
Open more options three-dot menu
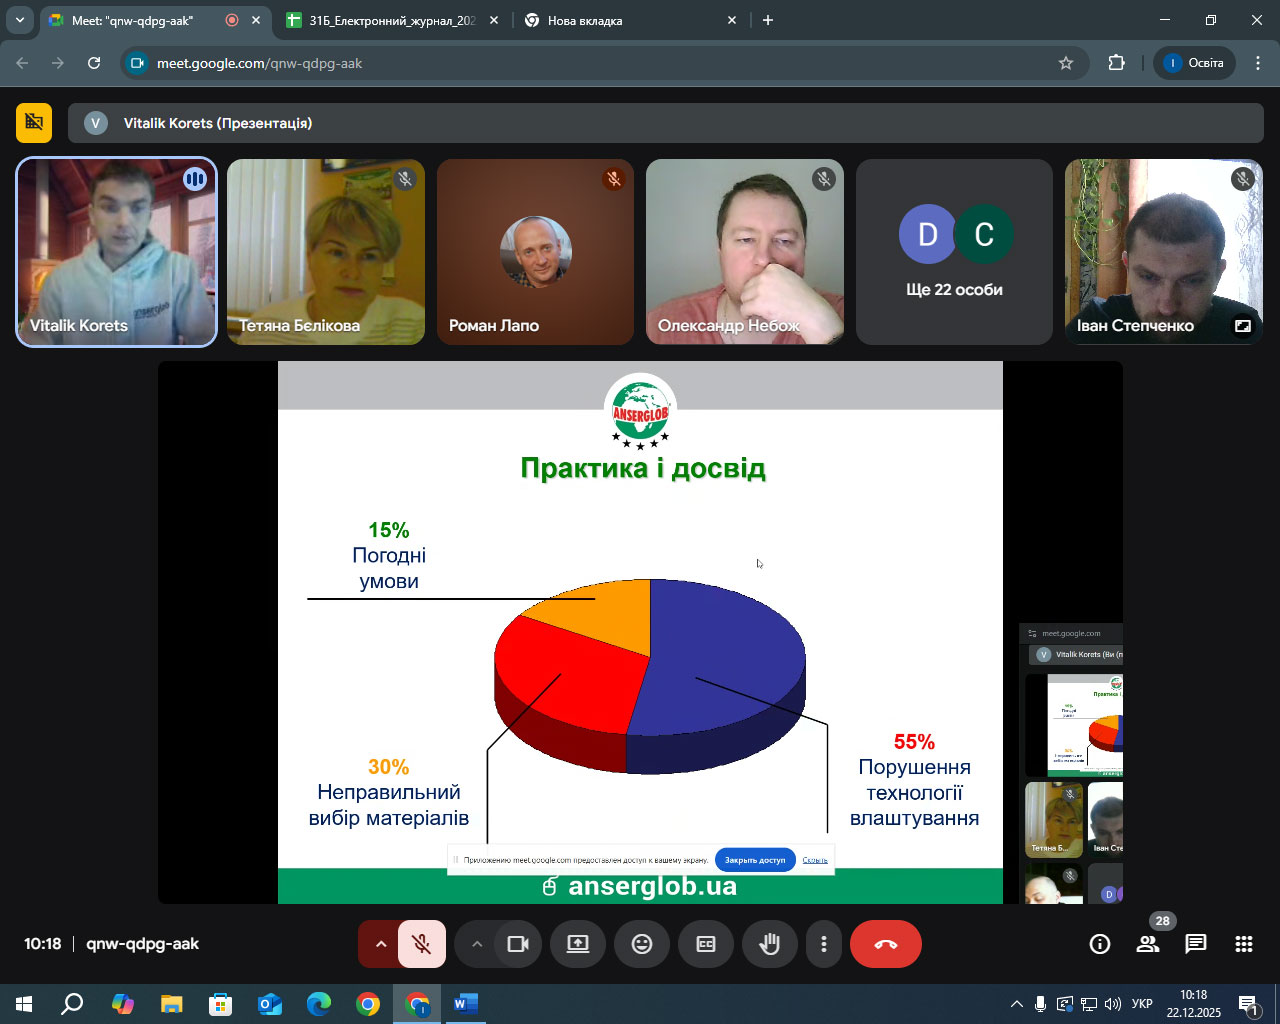tap(823, 944)
